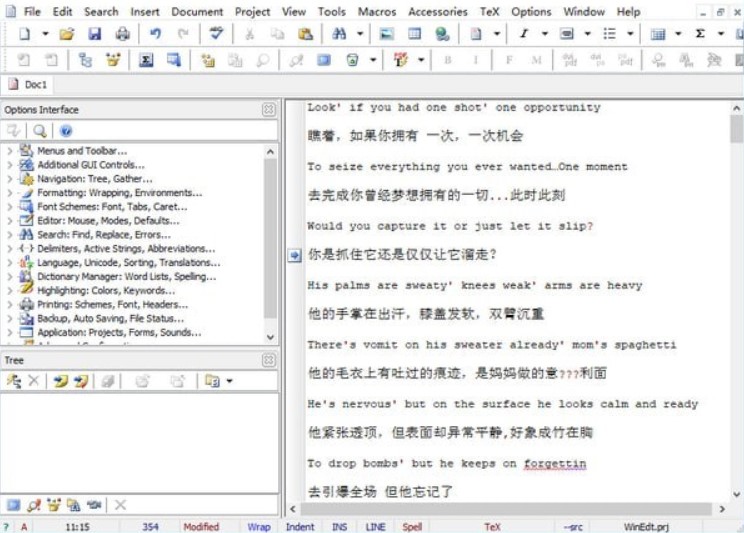
Task: Toggle INS insert mode in status bar
Action: 339,527
